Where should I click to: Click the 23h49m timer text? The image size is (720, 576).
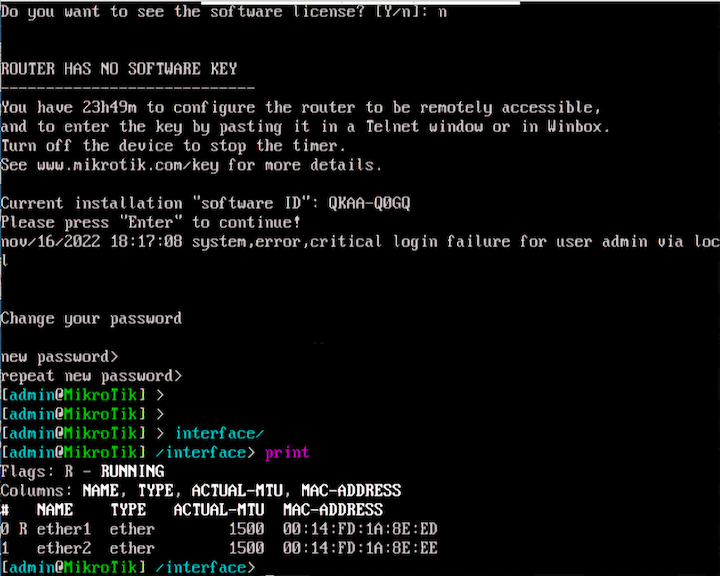point(109,107)
